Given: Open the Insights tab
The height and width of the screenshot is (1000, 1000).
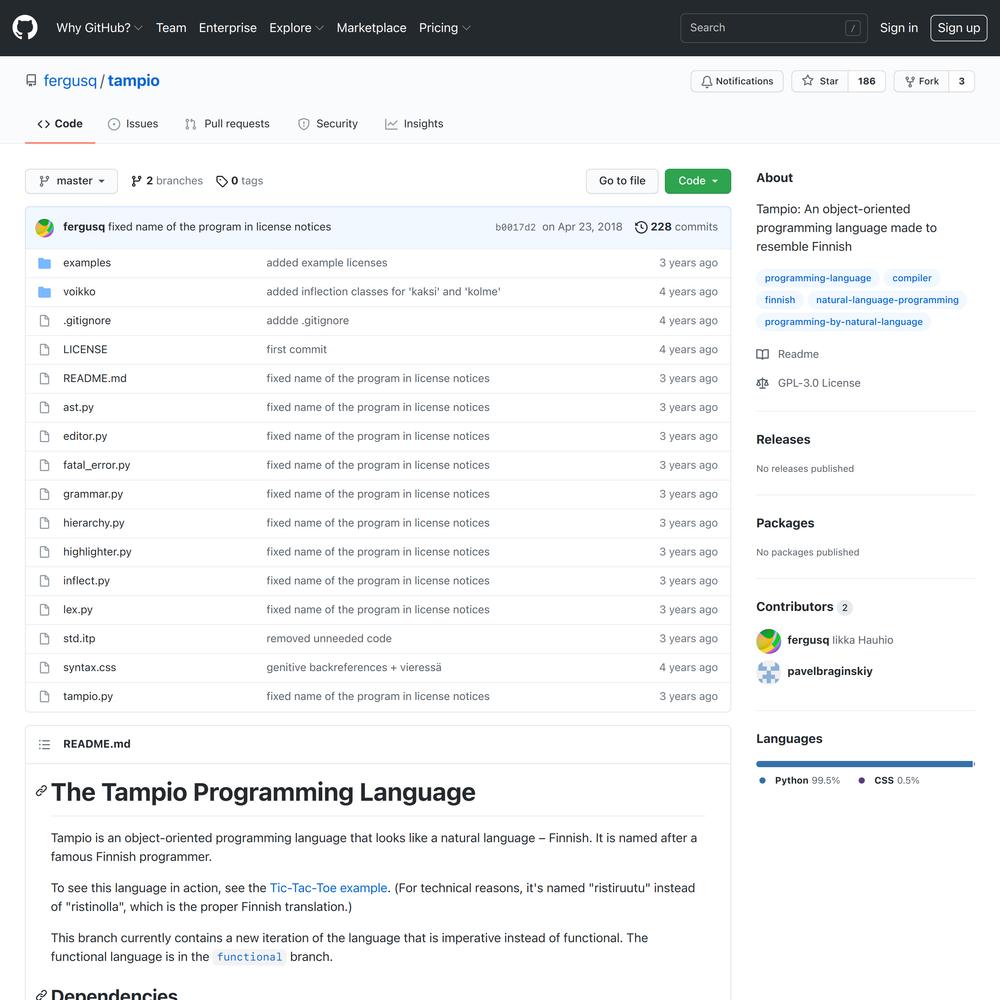Looking at the screenshot, I should point(414,124).
